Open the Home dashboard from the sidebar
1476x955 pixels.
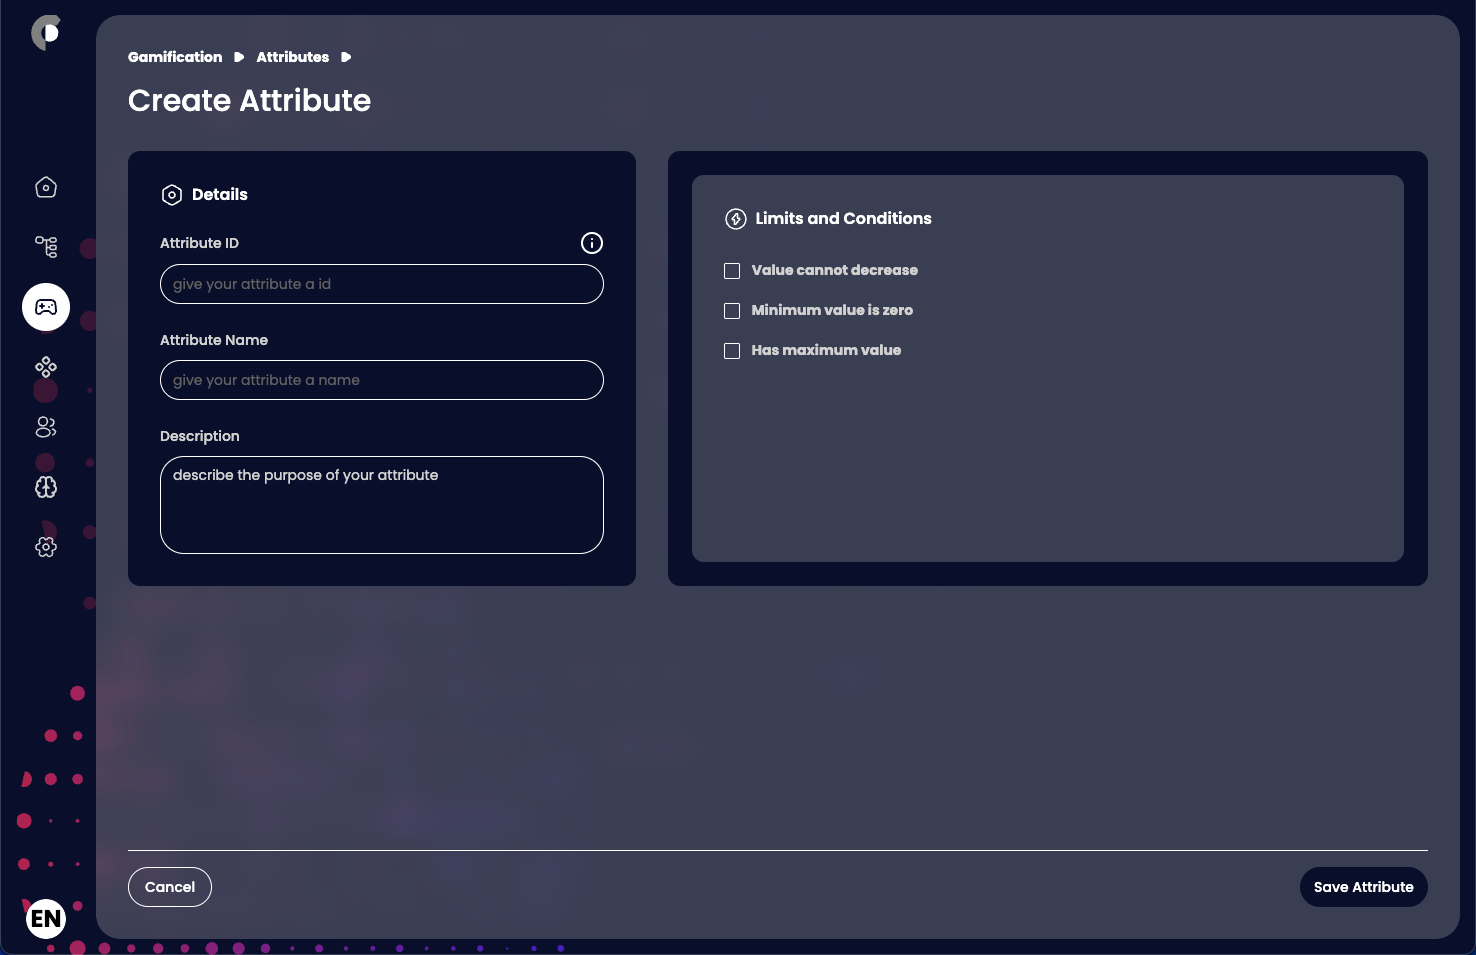tap(45, 187)
